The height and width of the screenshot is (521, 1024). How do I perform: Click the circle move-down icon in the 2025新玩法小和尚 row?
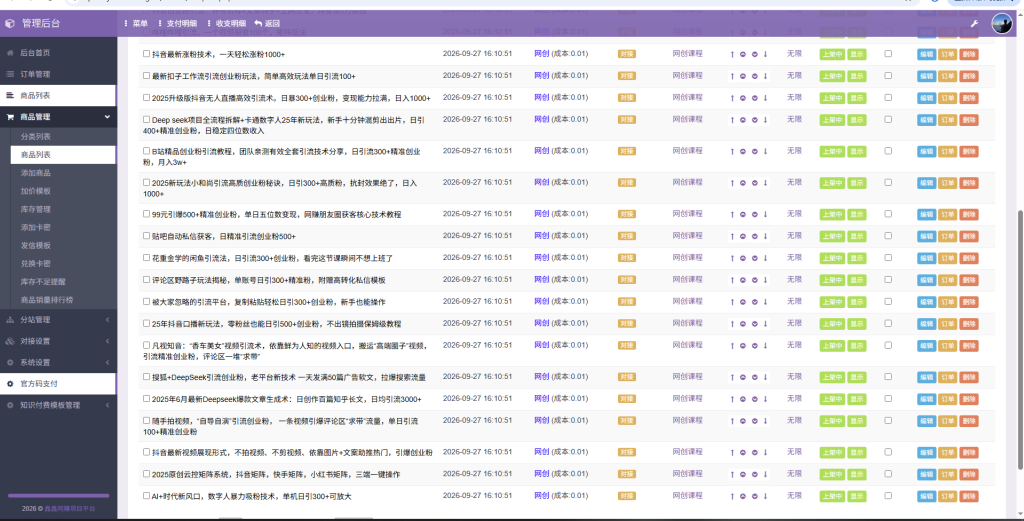coord(754,183)
